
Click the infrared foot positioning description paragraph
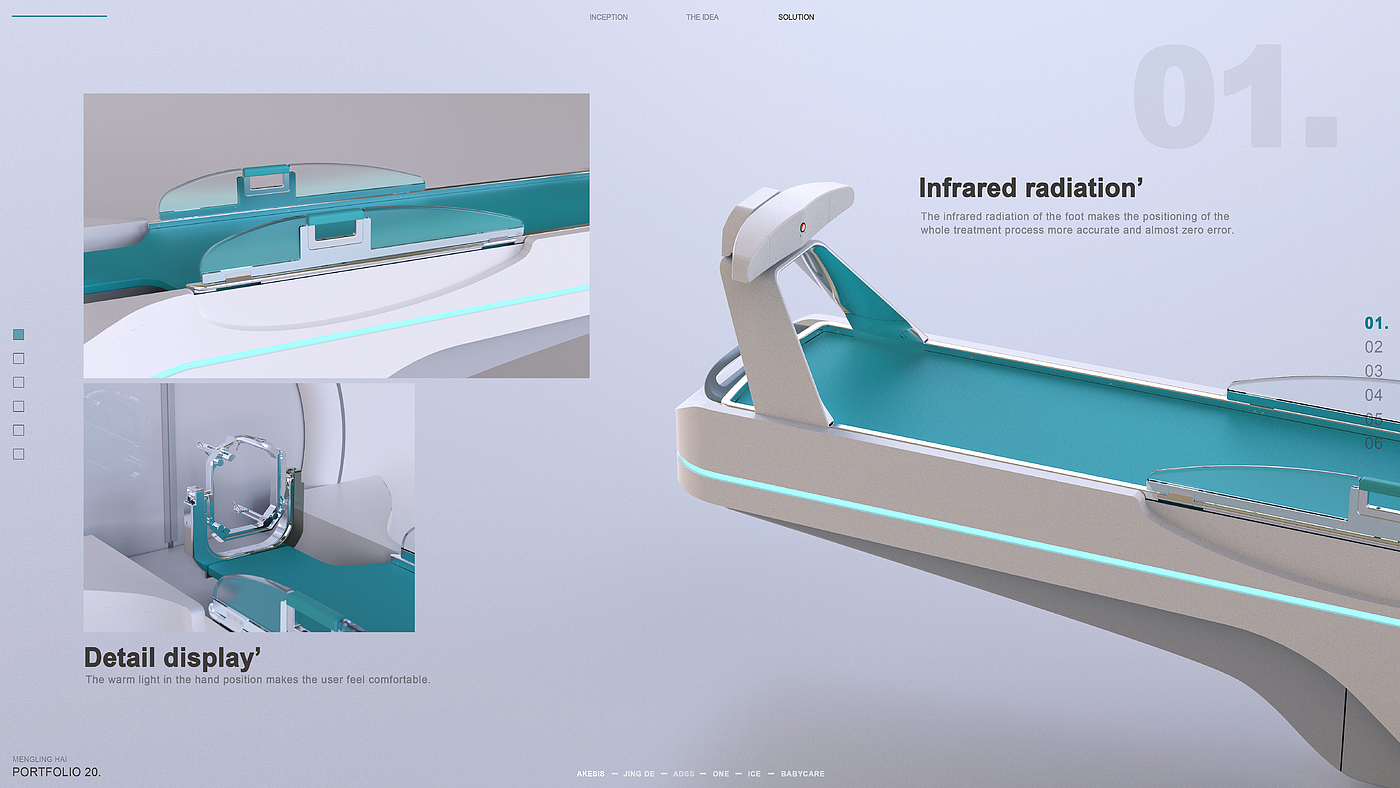(x=1077, y=223)
